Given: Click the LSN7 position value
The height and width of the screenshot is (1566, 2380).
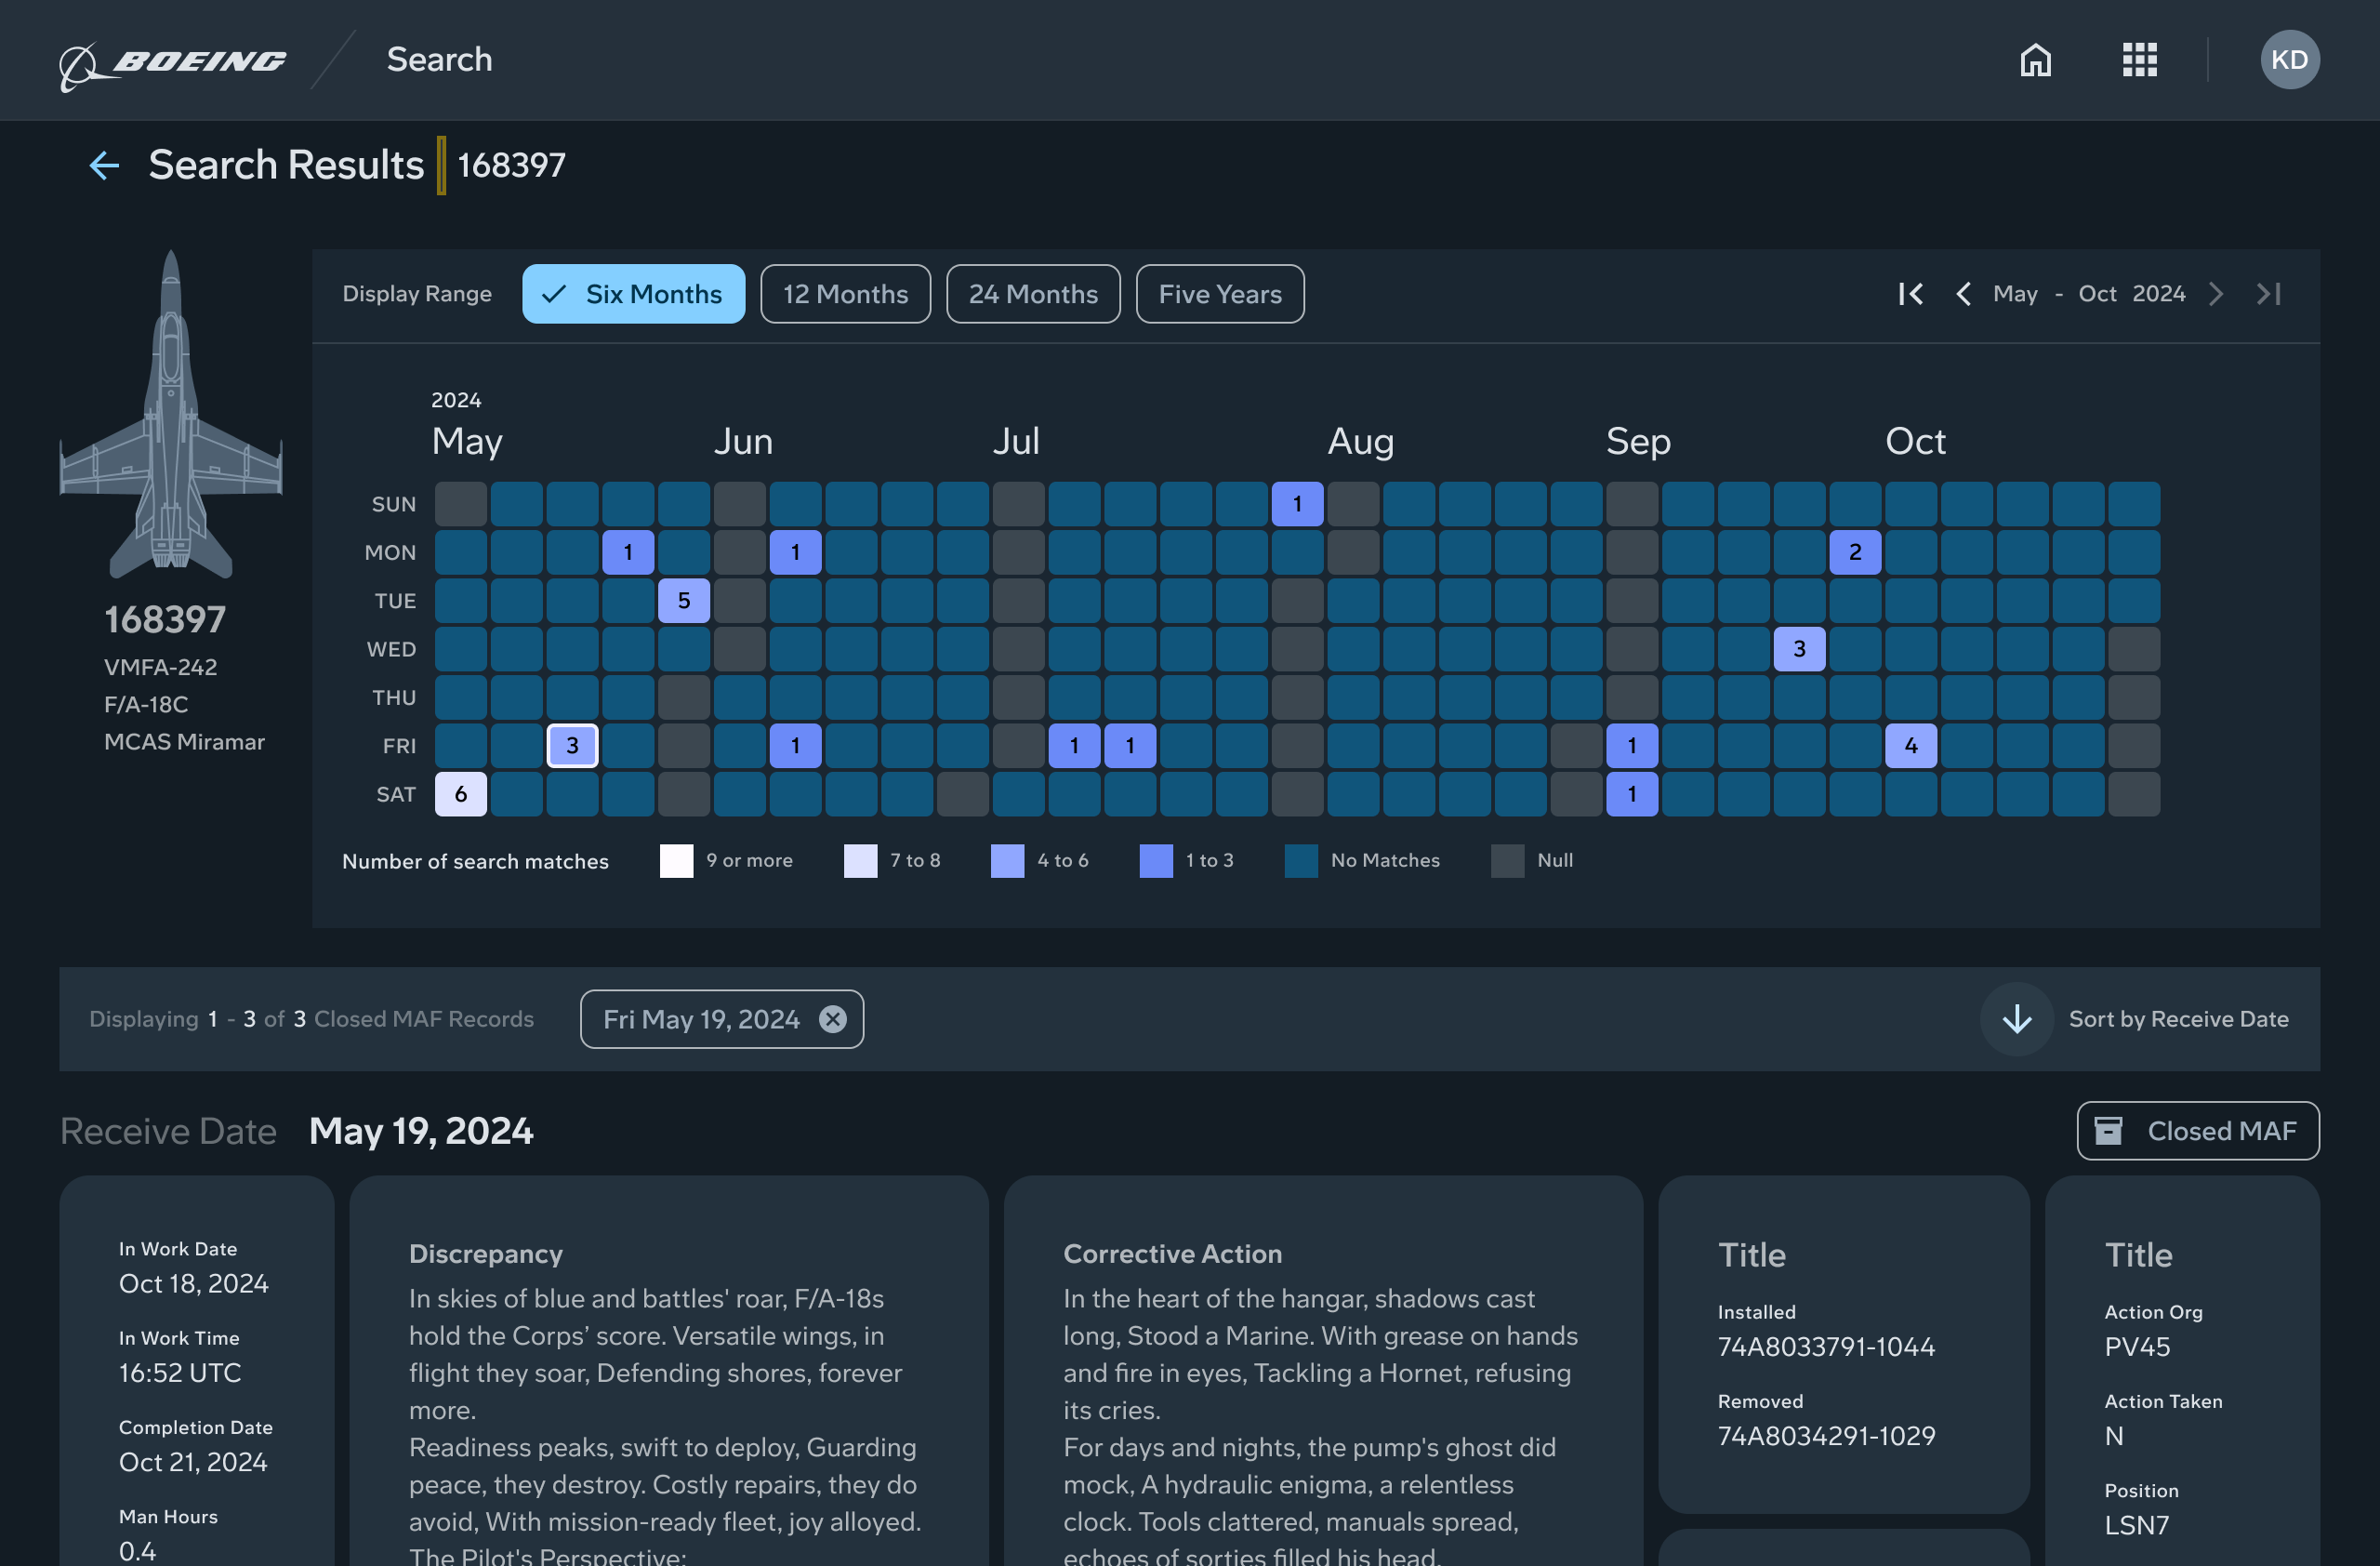Looking at the screenshot, I should click(x=2136, y=1525).
